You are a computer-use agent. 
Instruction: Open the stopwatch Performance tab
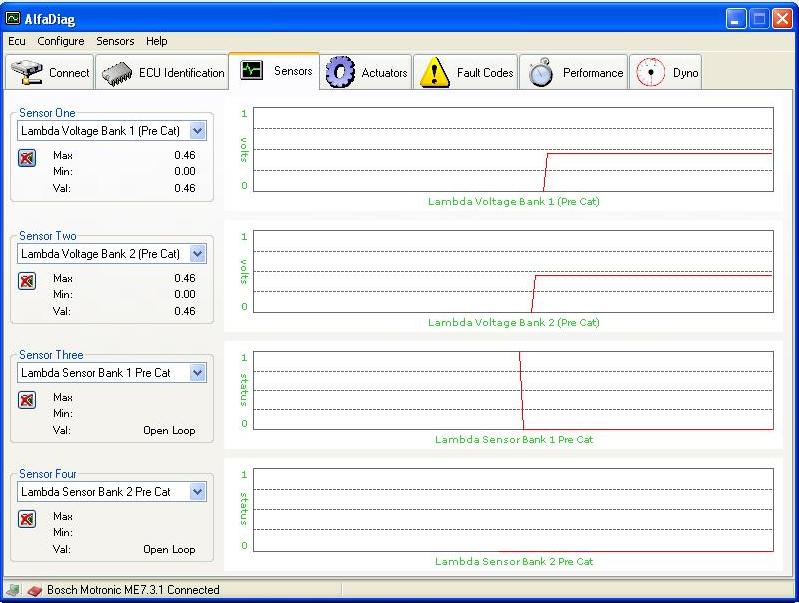click(x=574, y=72)
